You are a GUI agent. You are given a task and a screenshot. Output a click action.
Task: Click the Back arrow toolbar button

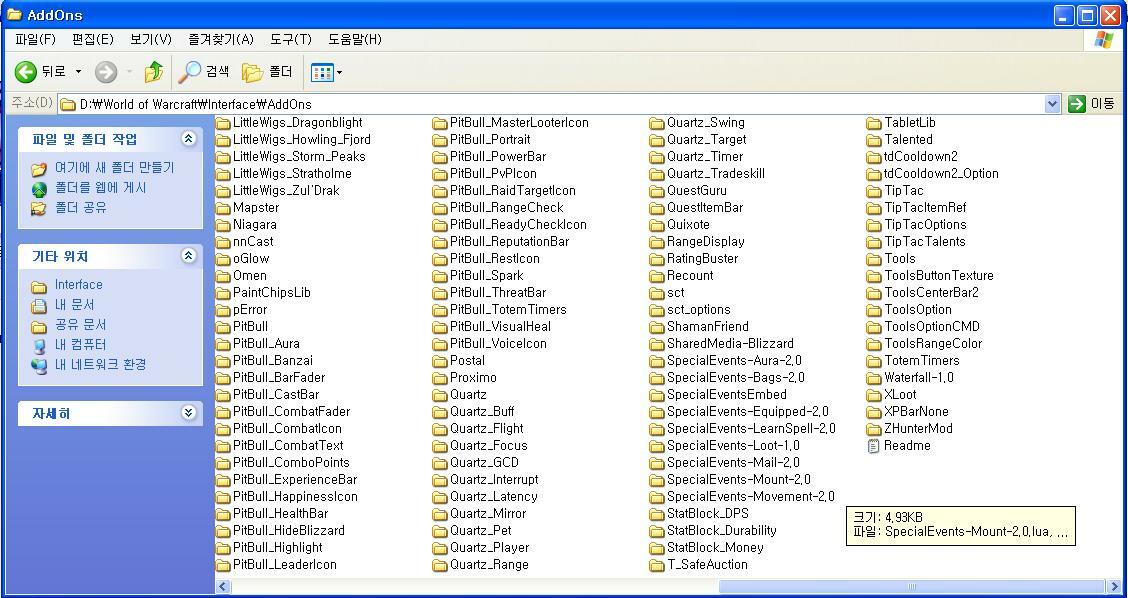26,72
